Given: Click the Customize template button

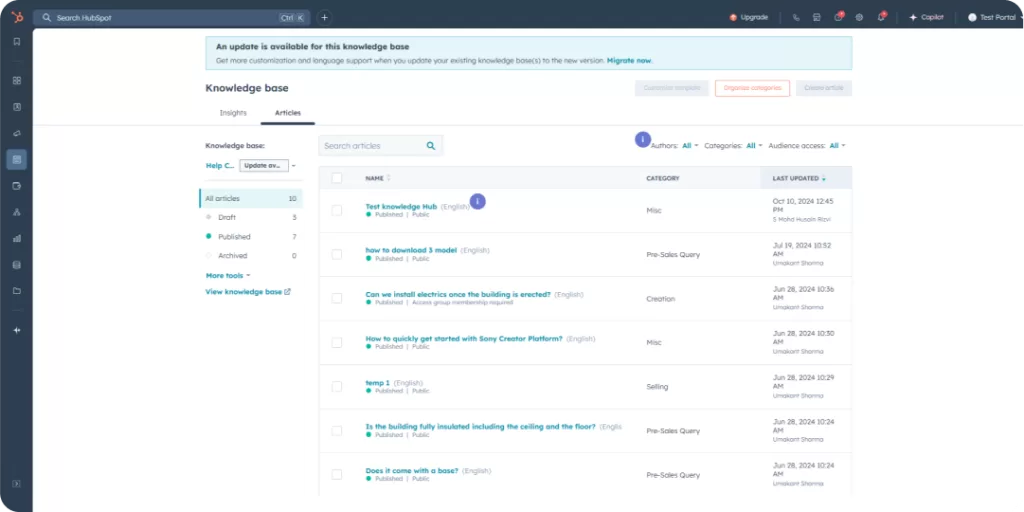Looking at the screenshot, I should (x=671, y=88).
